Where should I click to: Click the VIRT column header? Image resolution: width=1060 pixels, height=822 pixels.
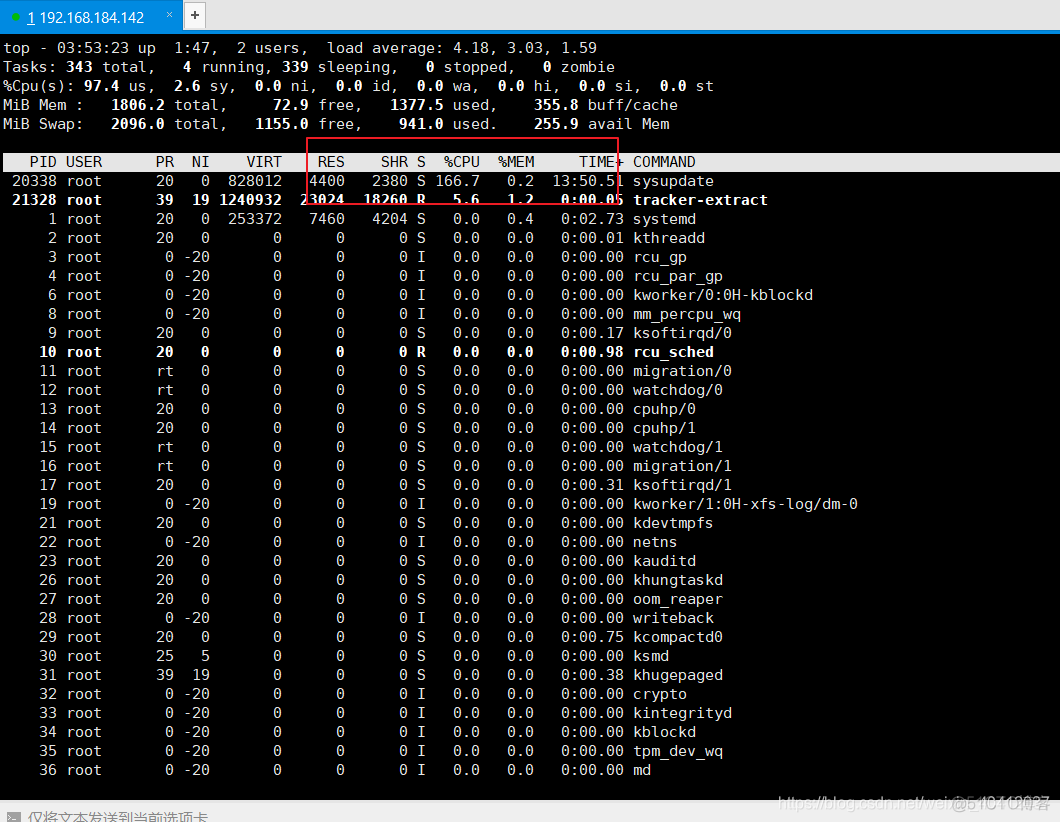[x=264, y=162]
